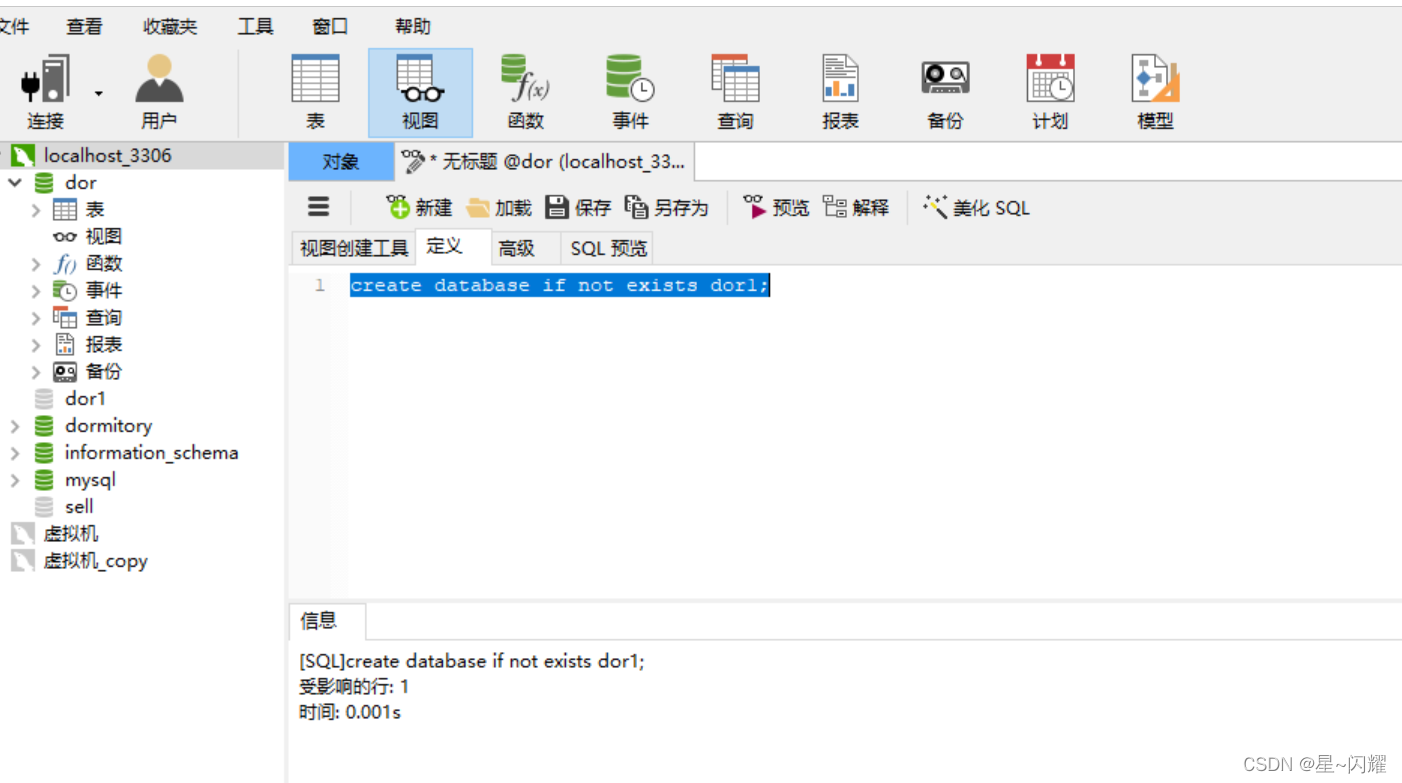Click the 预览 preview button
This screenshot has height=783, width=1402.
coord(776,207)
